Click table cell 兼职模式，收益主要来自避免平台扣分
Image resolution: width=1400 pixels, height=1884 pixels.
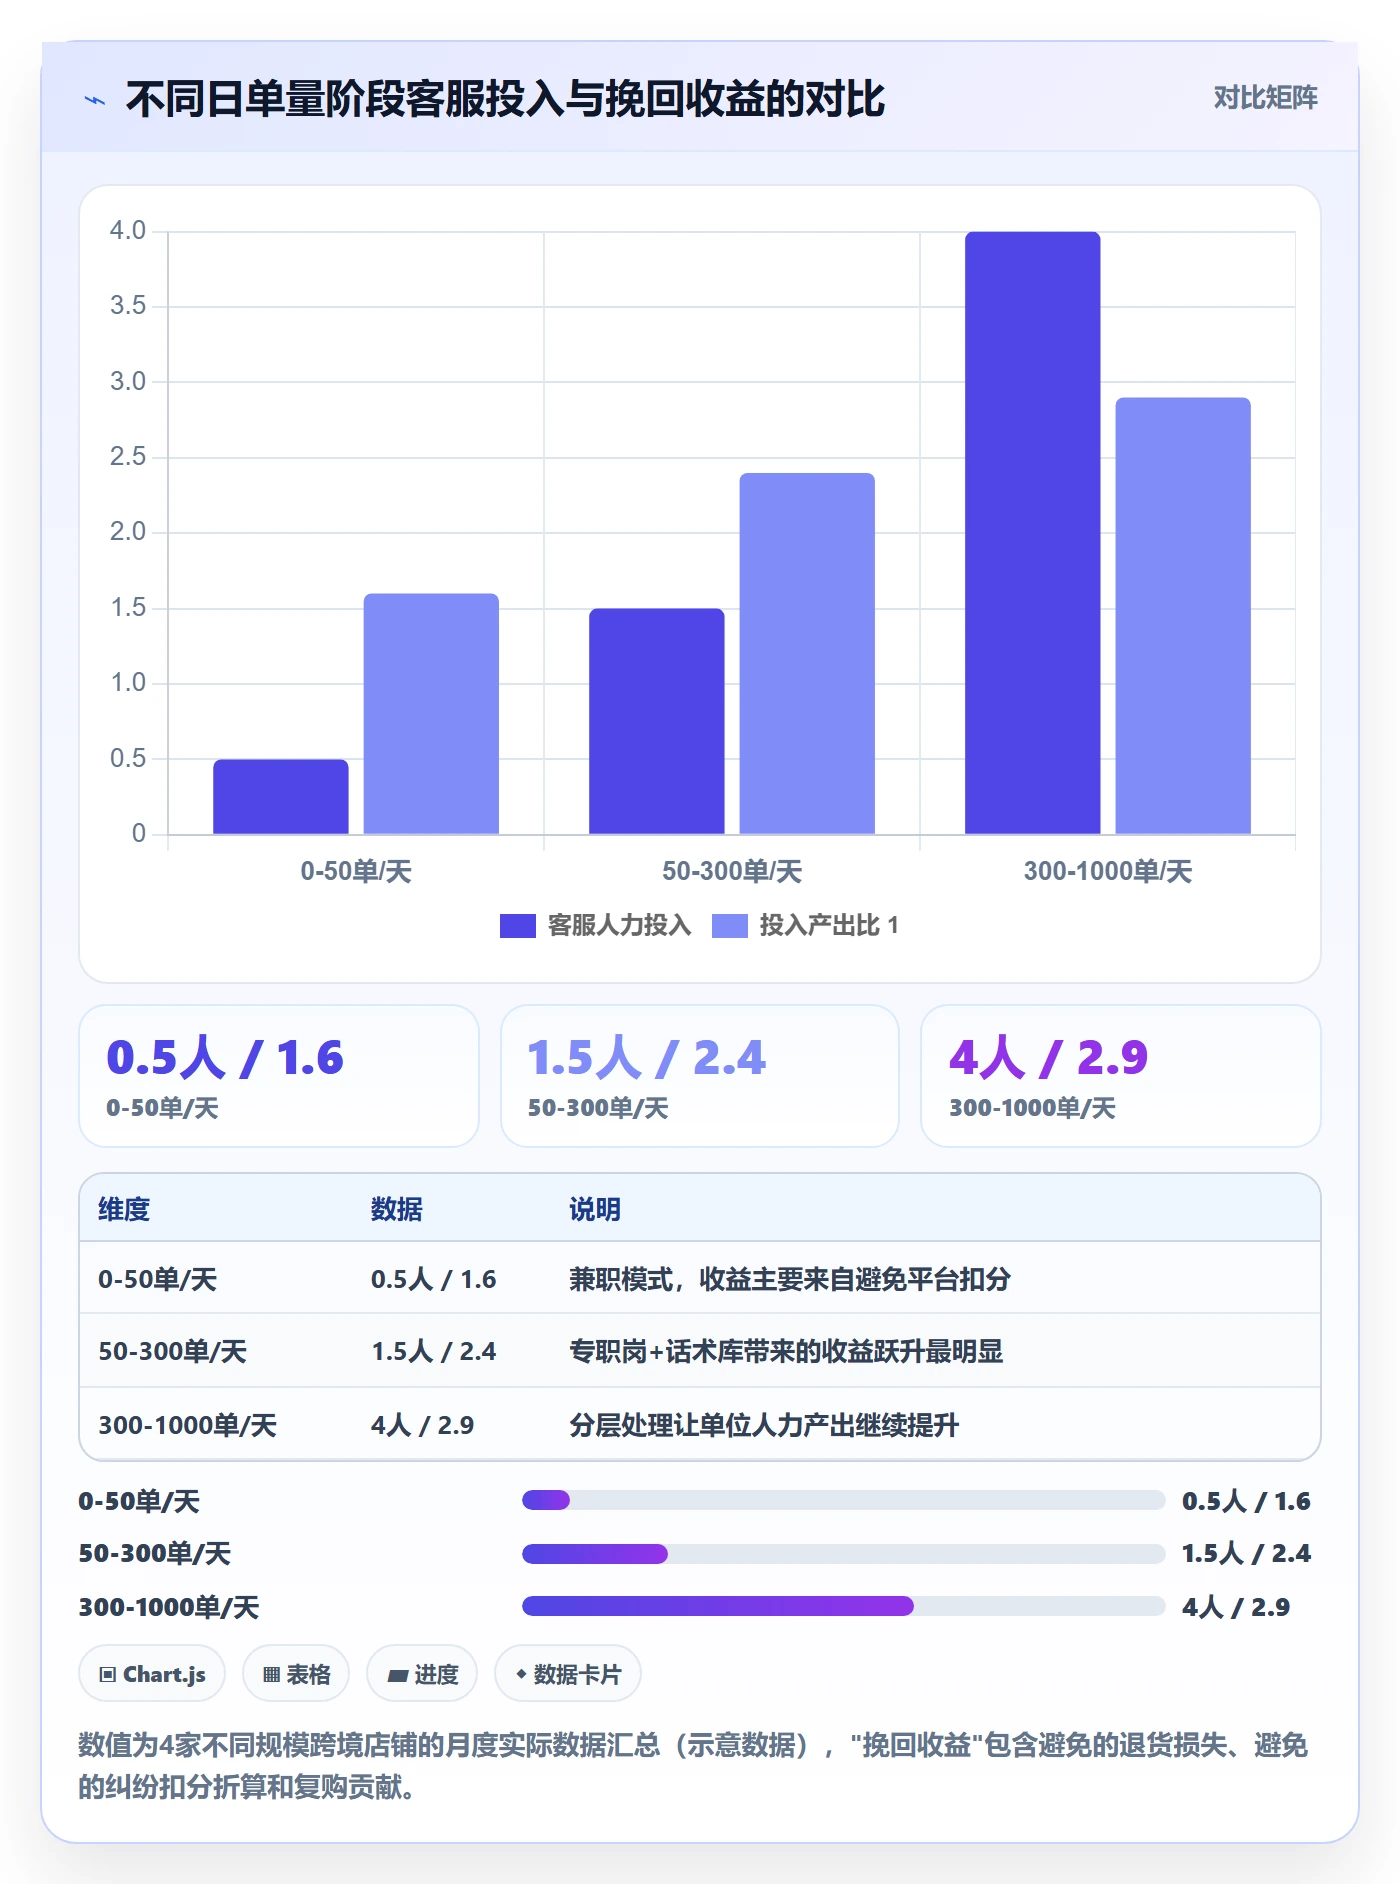click(x=790, y=1279)
